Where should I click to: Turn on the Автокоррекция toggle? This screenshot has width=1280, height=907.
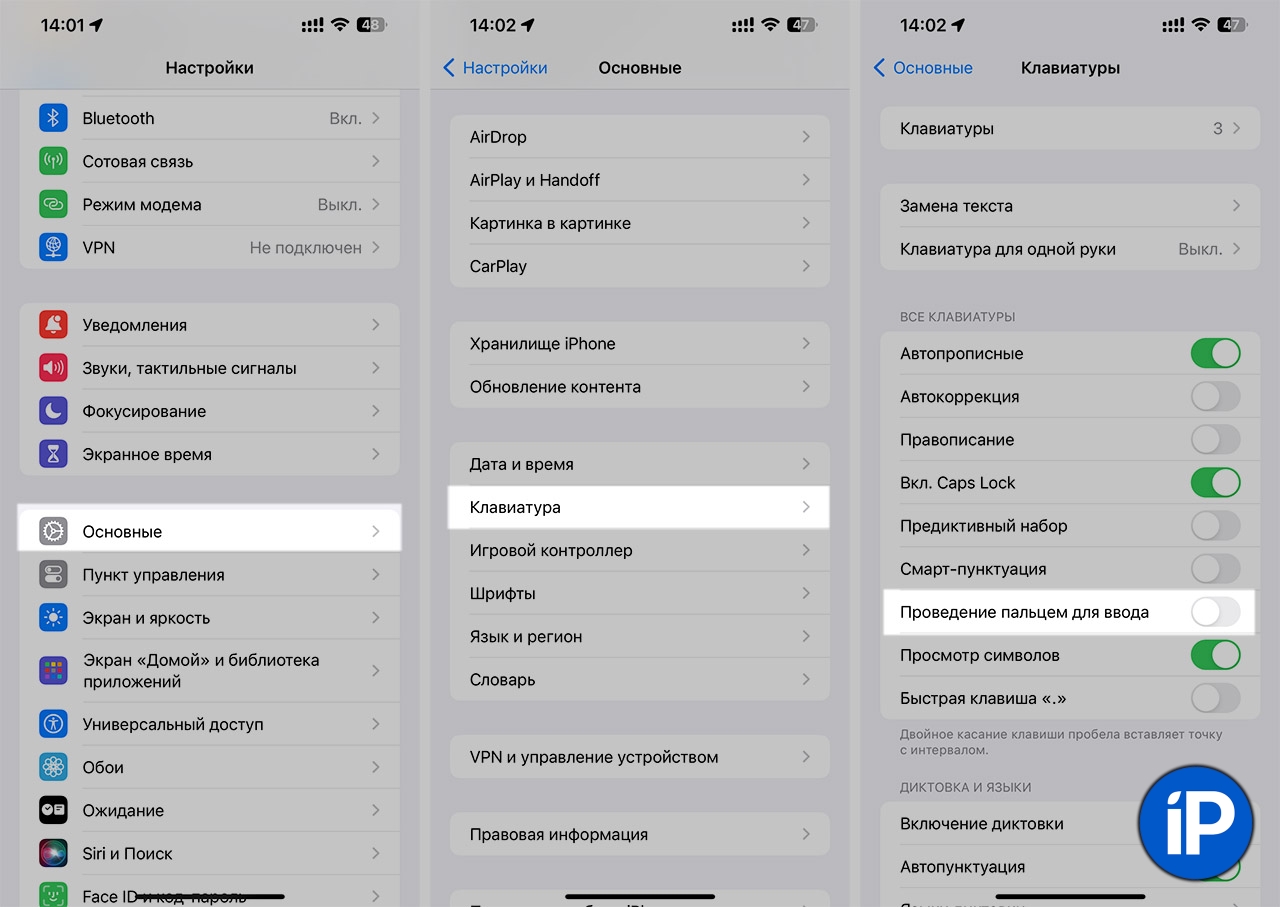(1215, 396)
